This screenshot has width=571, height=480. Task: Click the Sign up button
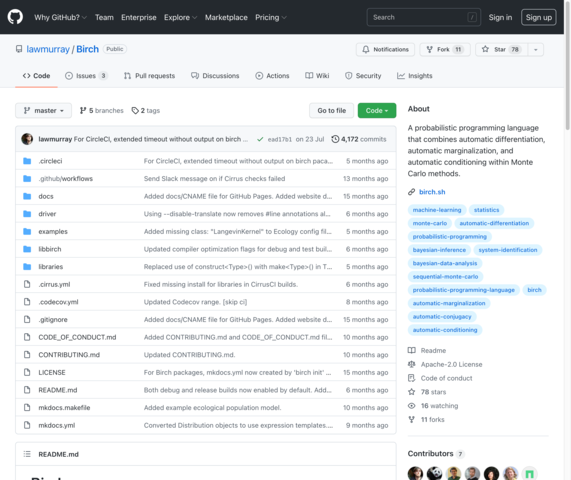coord(539,17)
